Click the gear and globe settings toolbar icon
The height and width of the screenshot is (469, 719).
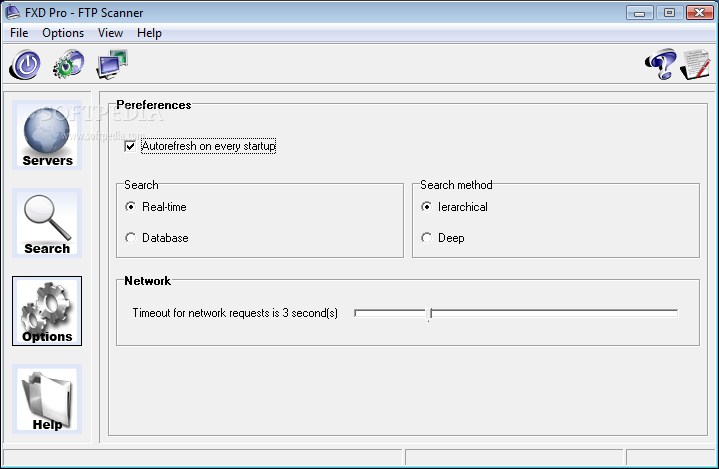68,64
